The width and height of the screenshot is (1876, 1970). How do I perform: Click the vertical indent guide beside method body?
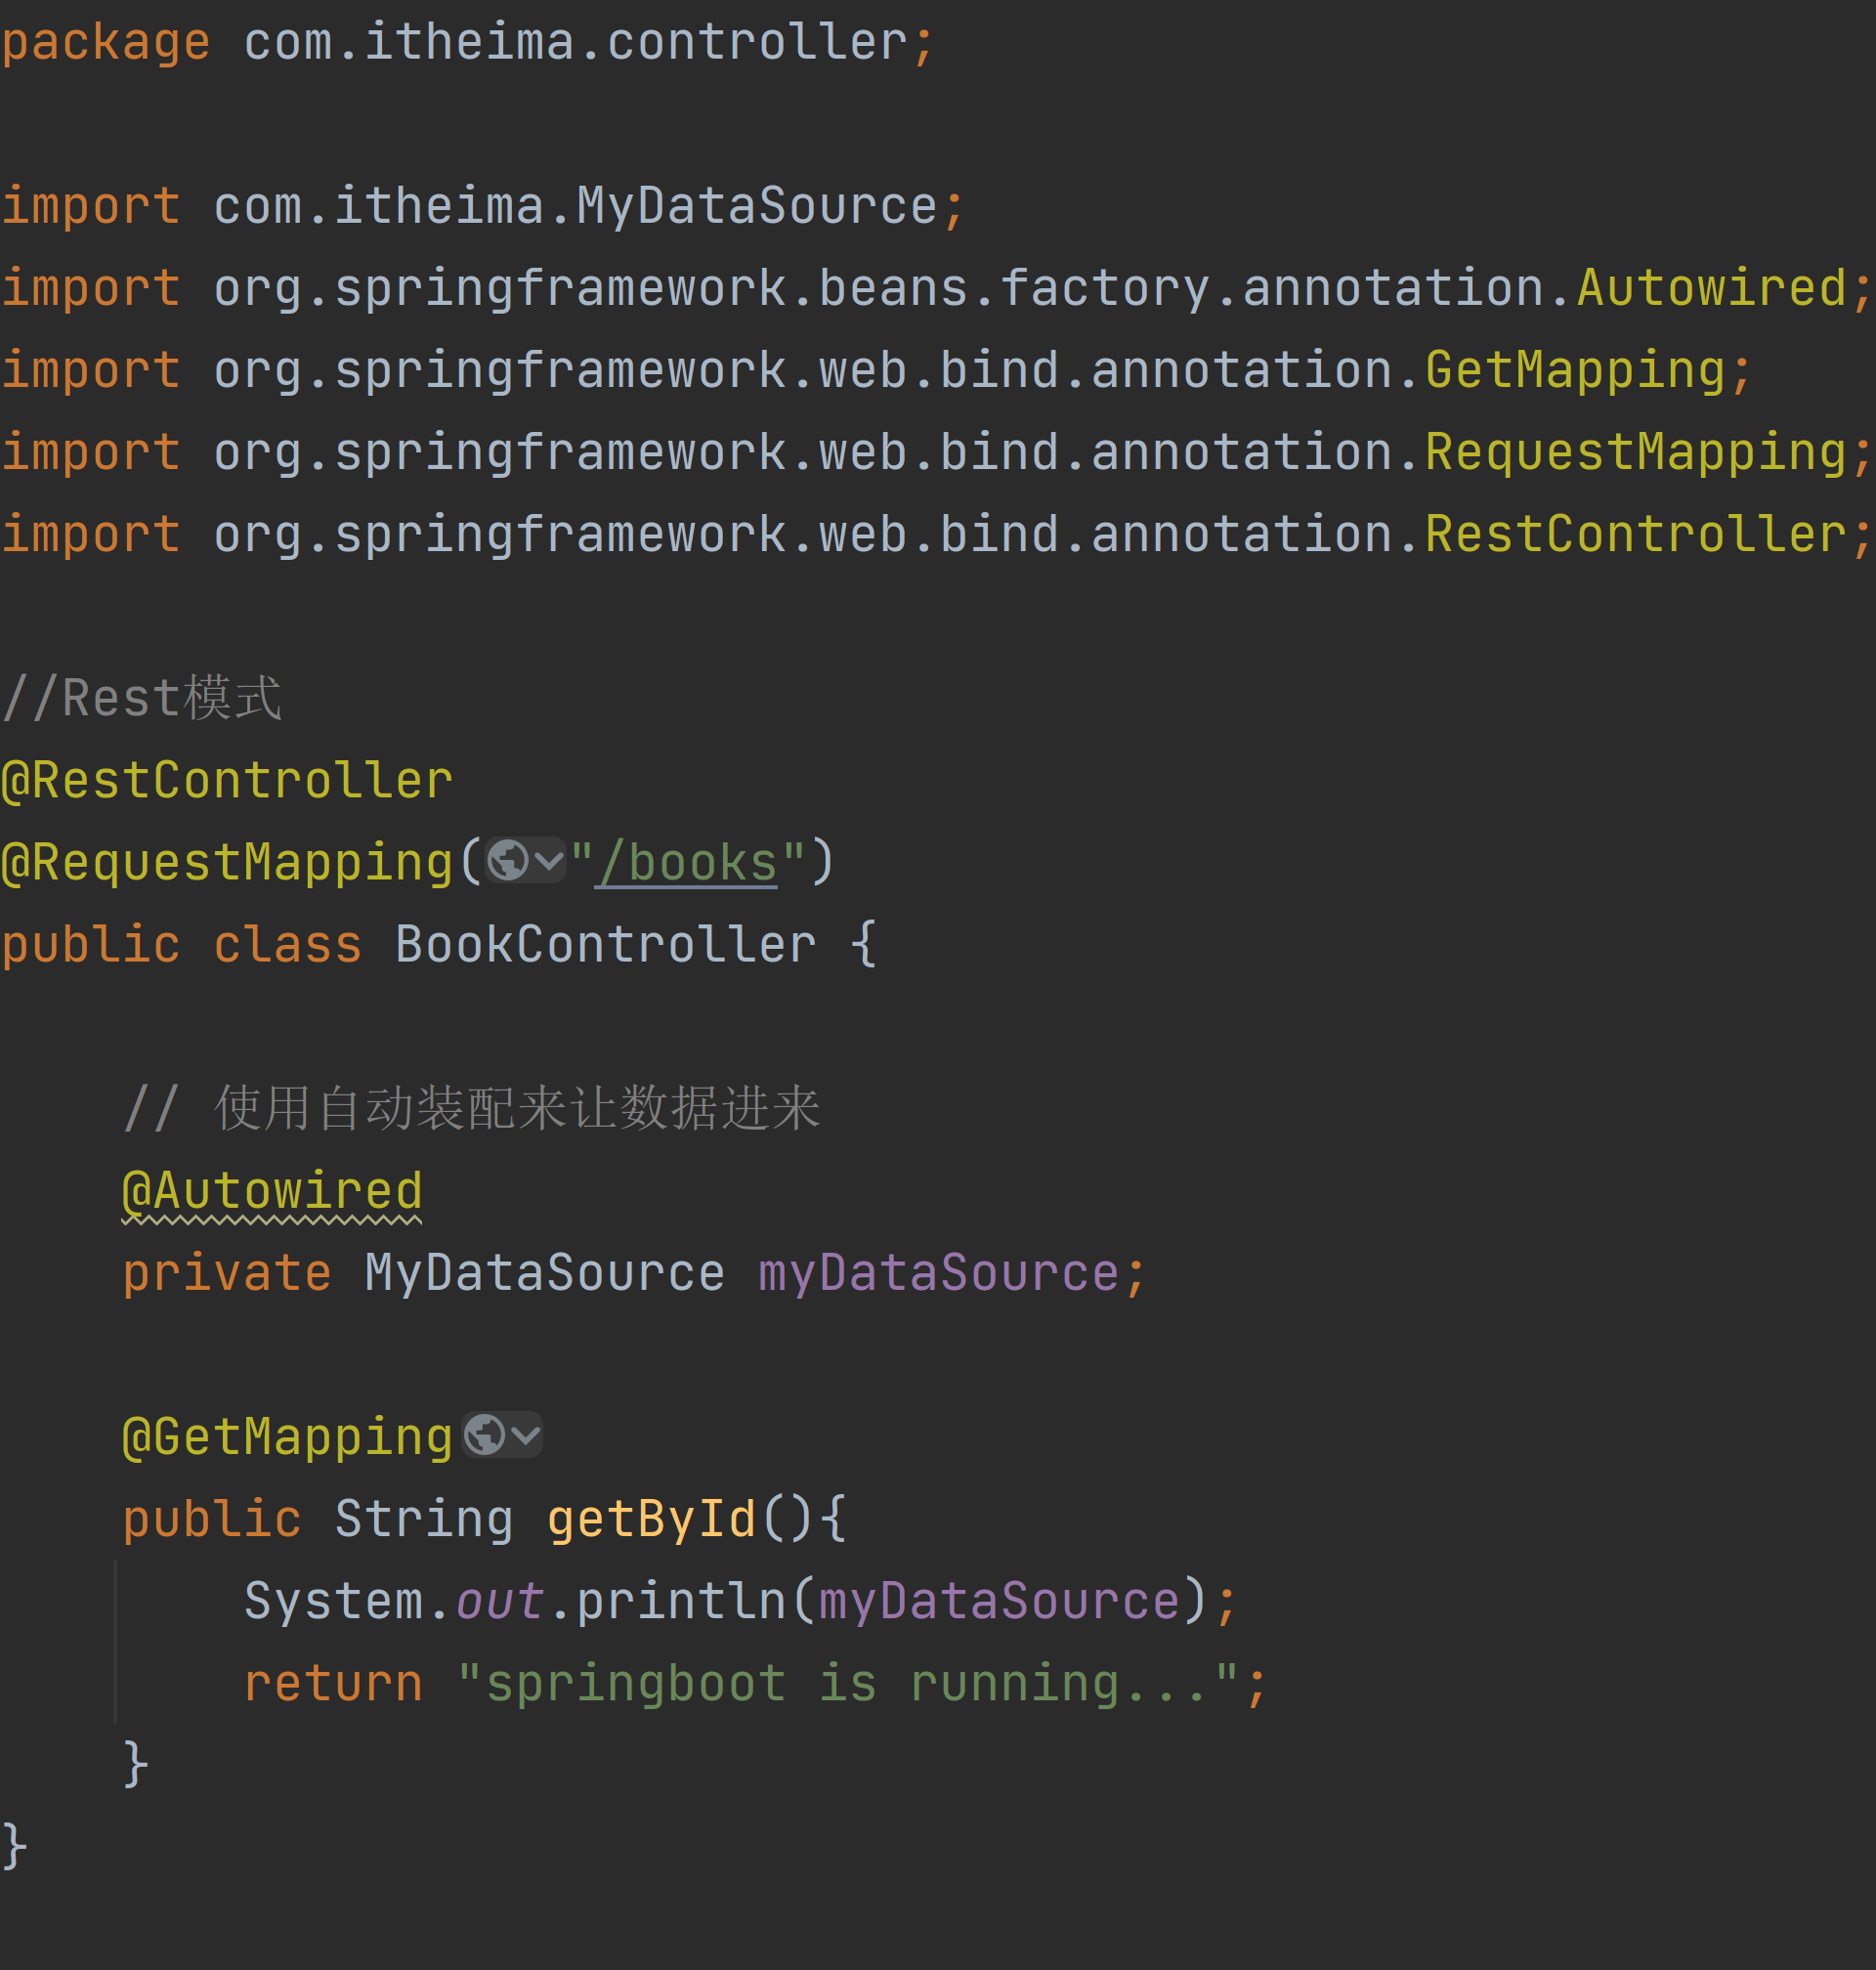(116, 1642)
